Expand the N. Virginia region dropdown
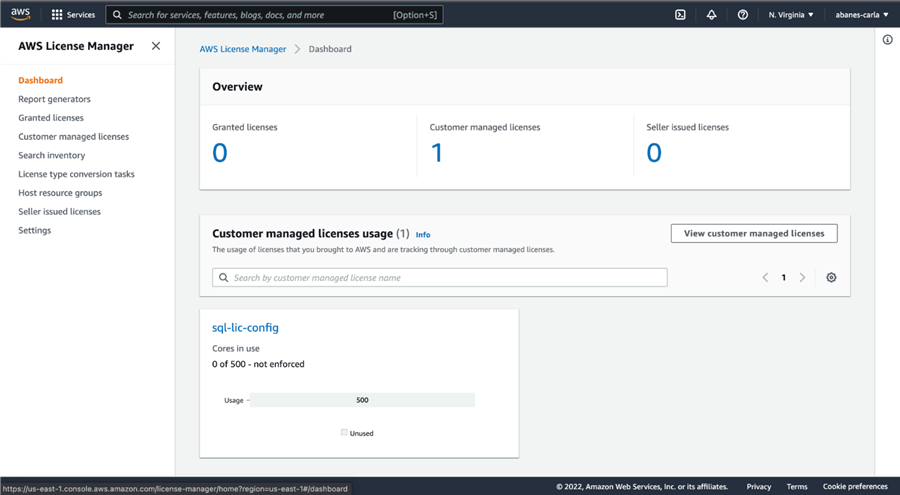900x495 pixels. click(x=791, y=15)
